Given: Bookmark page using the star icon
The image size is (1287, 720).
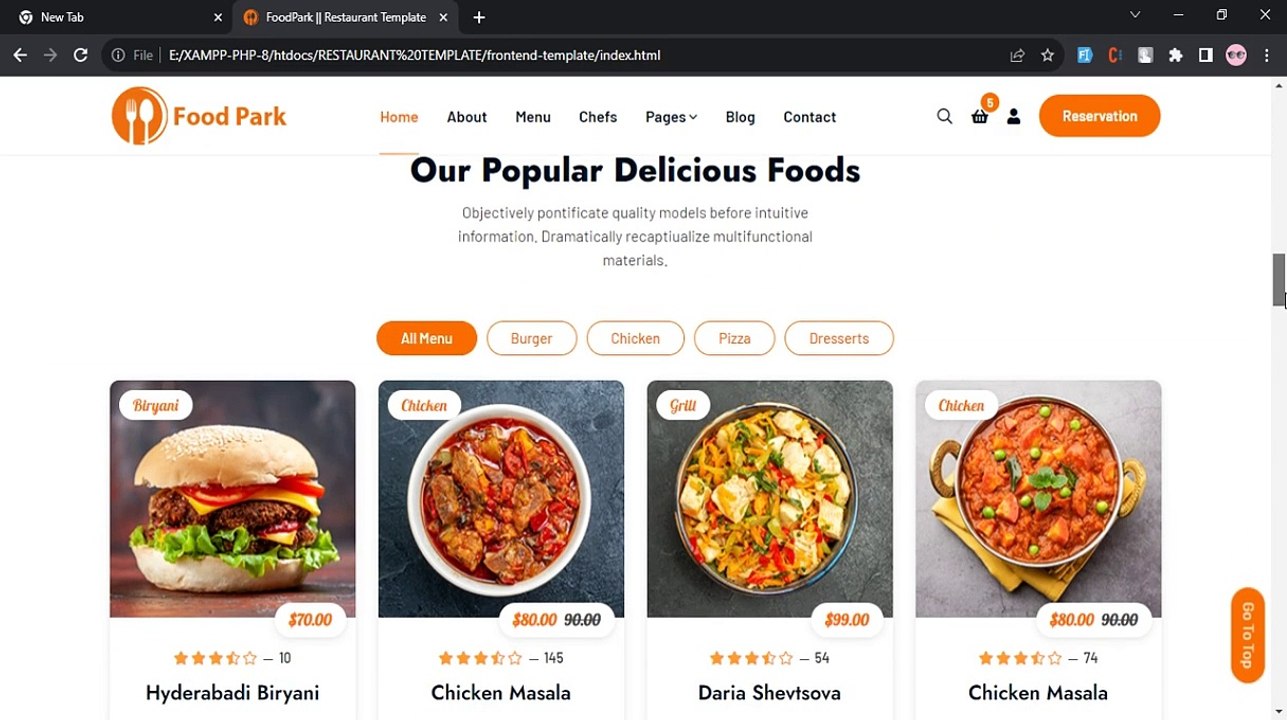Looking at the screenshot, I should click(x=1047, y=55).
